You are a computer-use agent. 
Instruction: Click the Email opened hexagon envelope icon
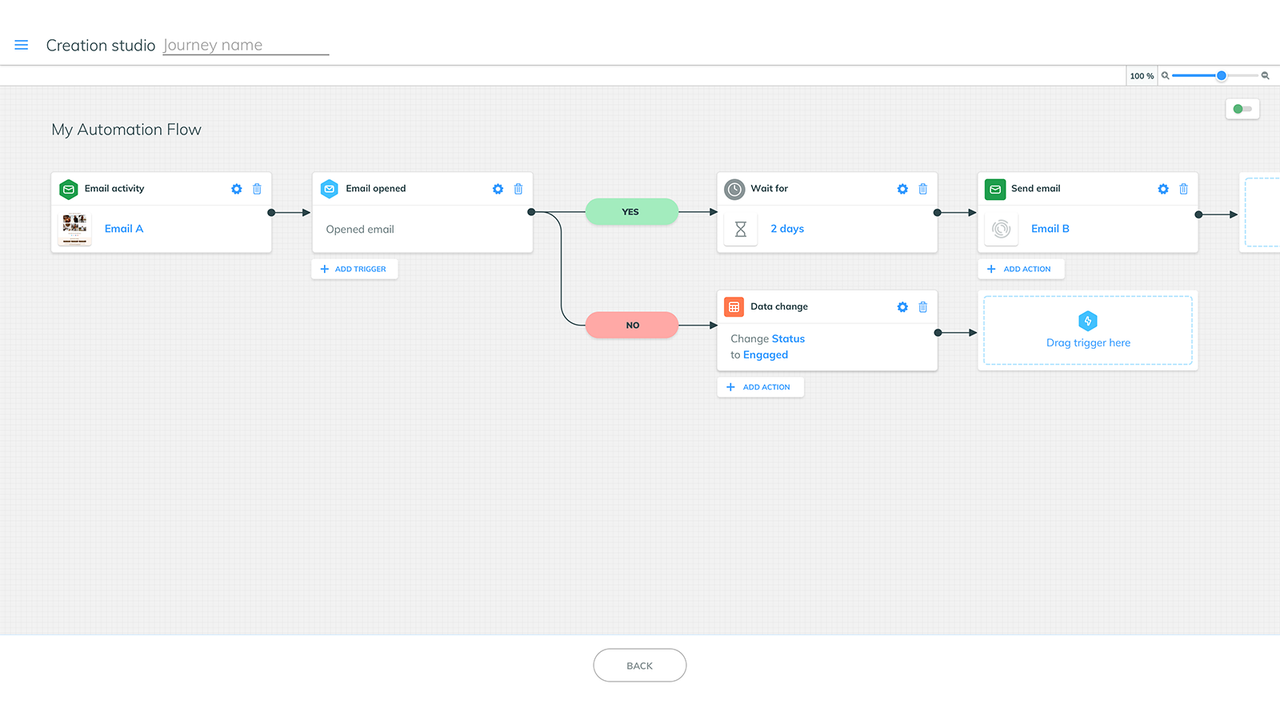pyautogui.click(x=329, y=188)
